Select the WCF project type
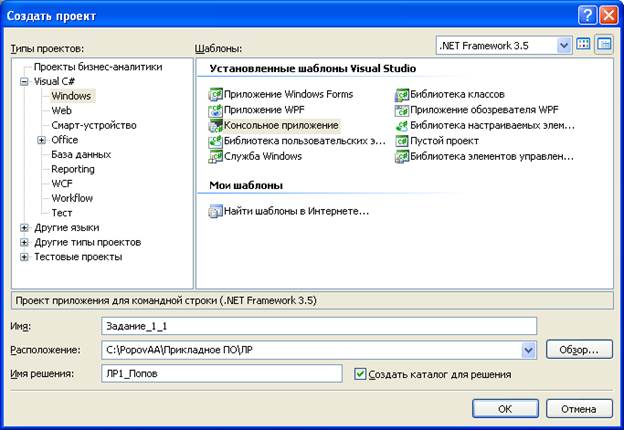 coord(62,184)
